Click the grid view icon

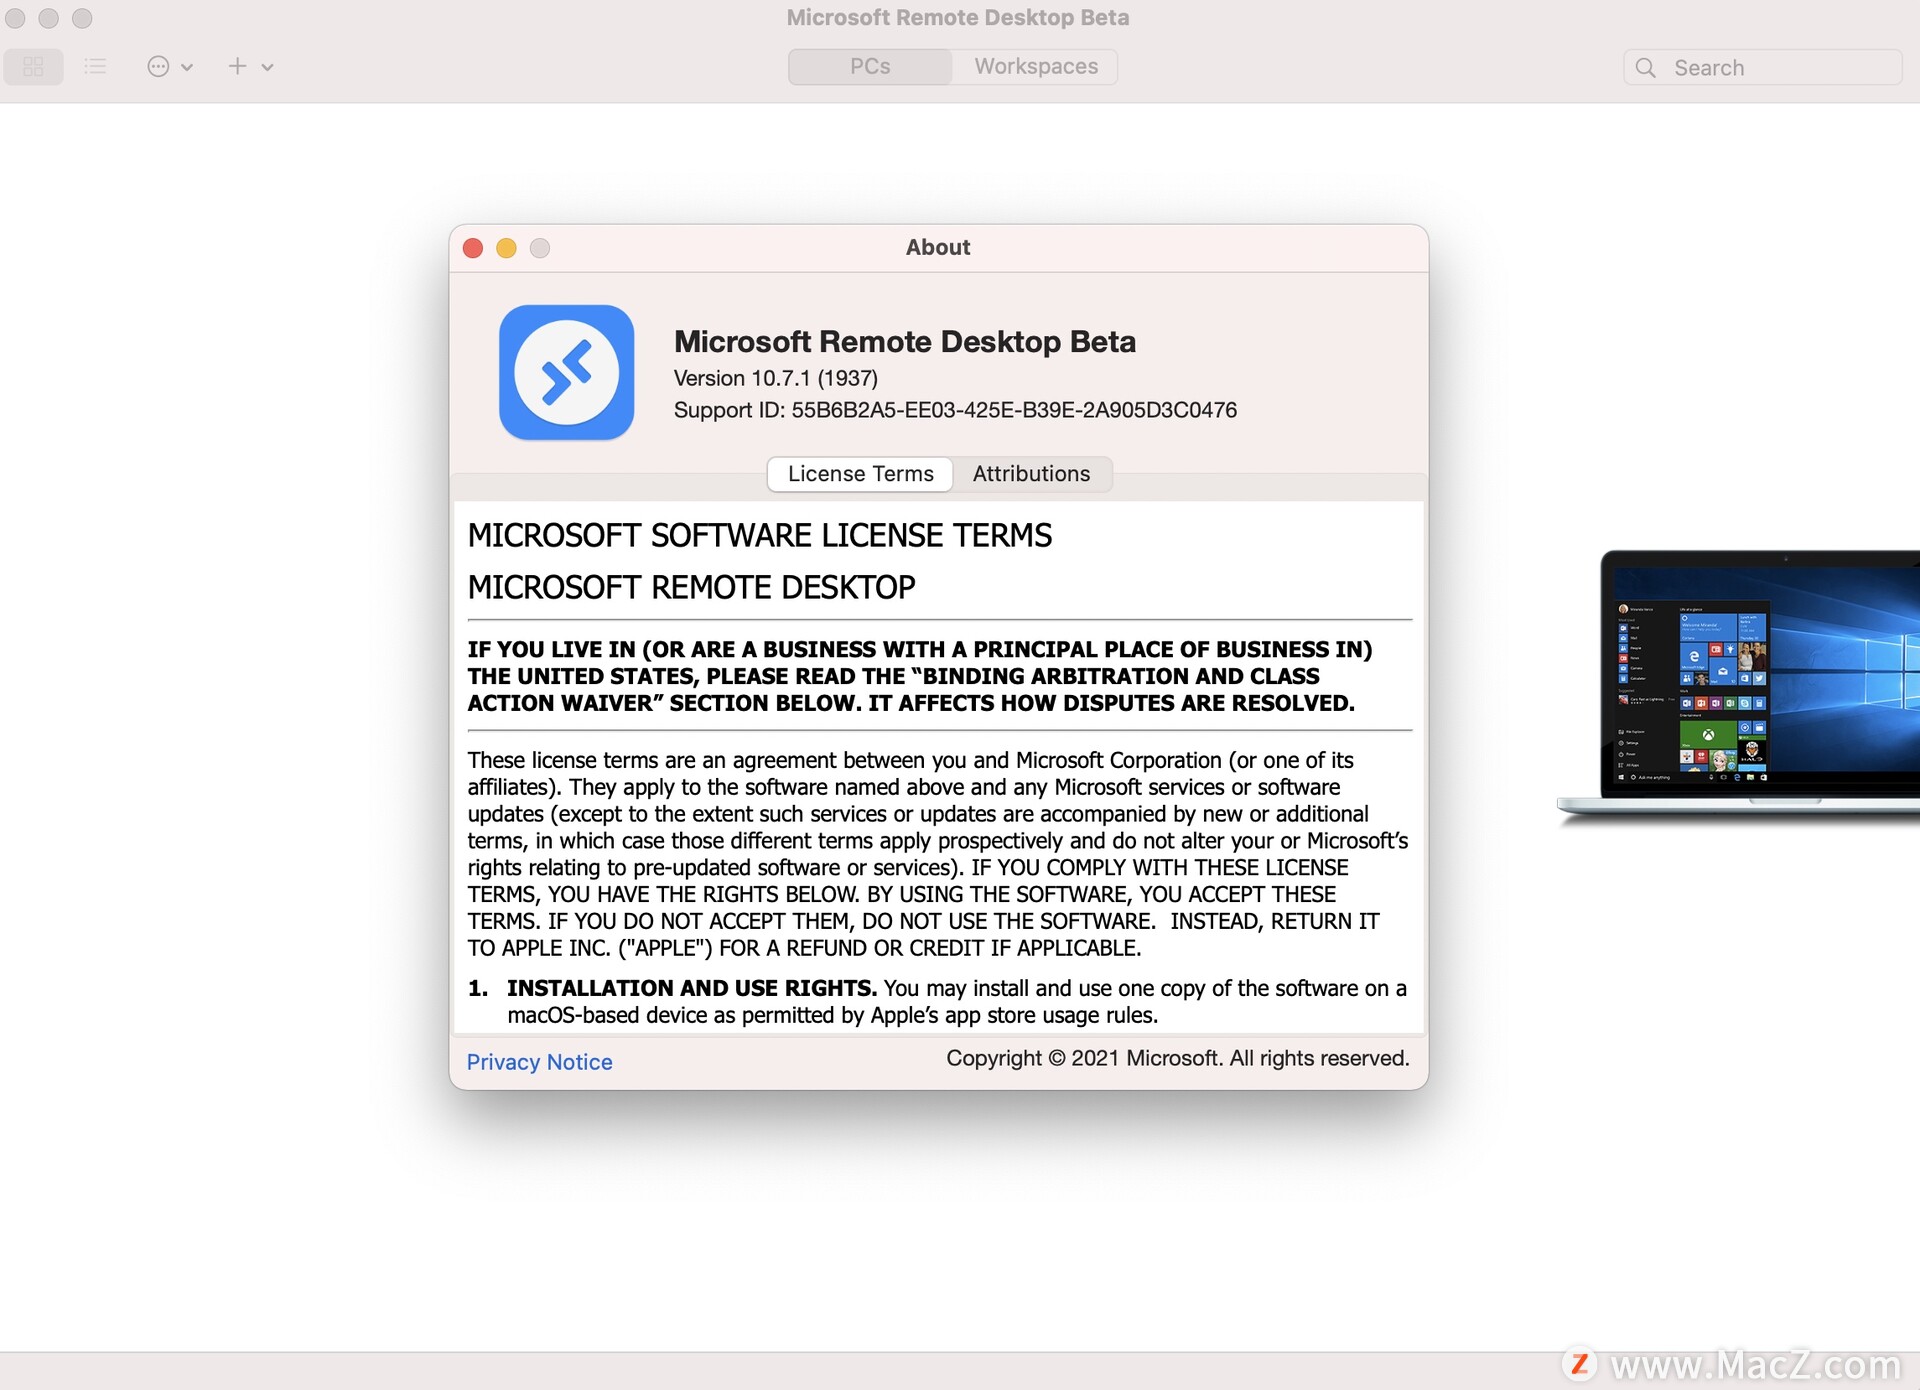(x=33, y=66)
